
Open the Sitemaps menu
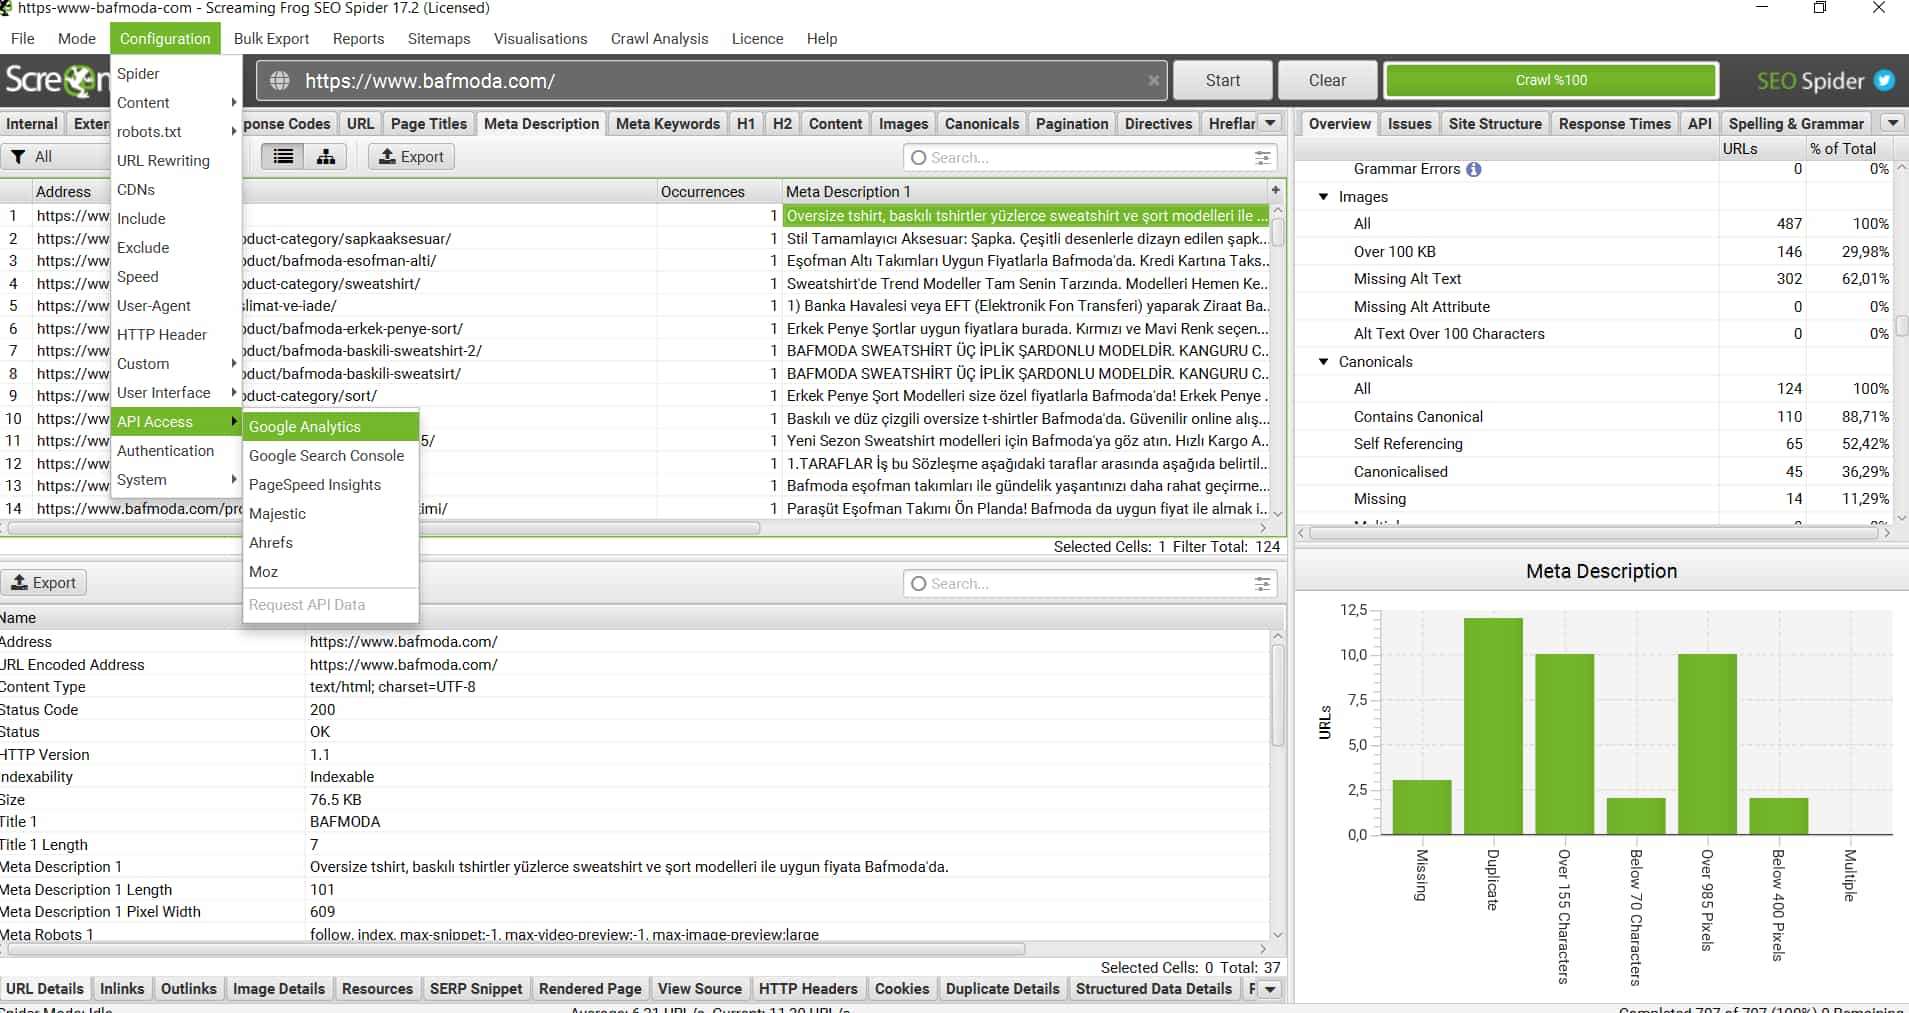coord(439,39)
